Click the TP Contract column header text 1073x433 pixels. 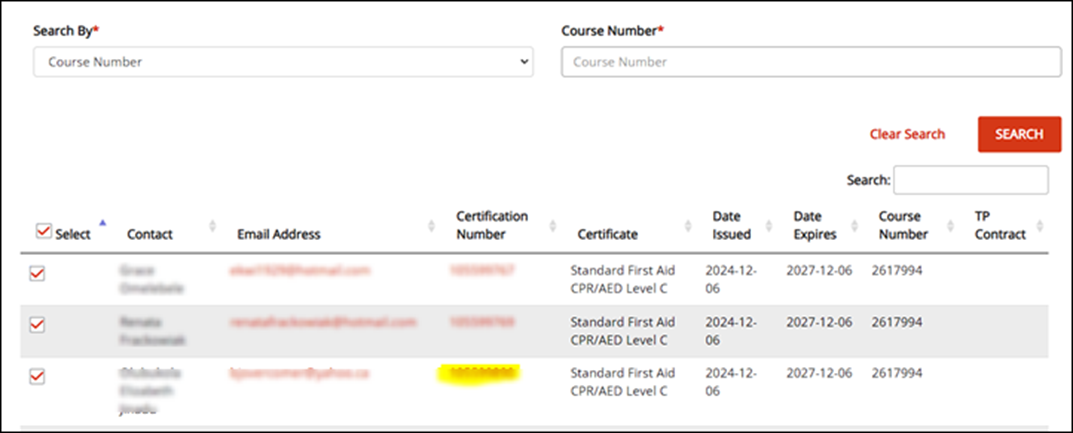click(x=1000, y=225)
